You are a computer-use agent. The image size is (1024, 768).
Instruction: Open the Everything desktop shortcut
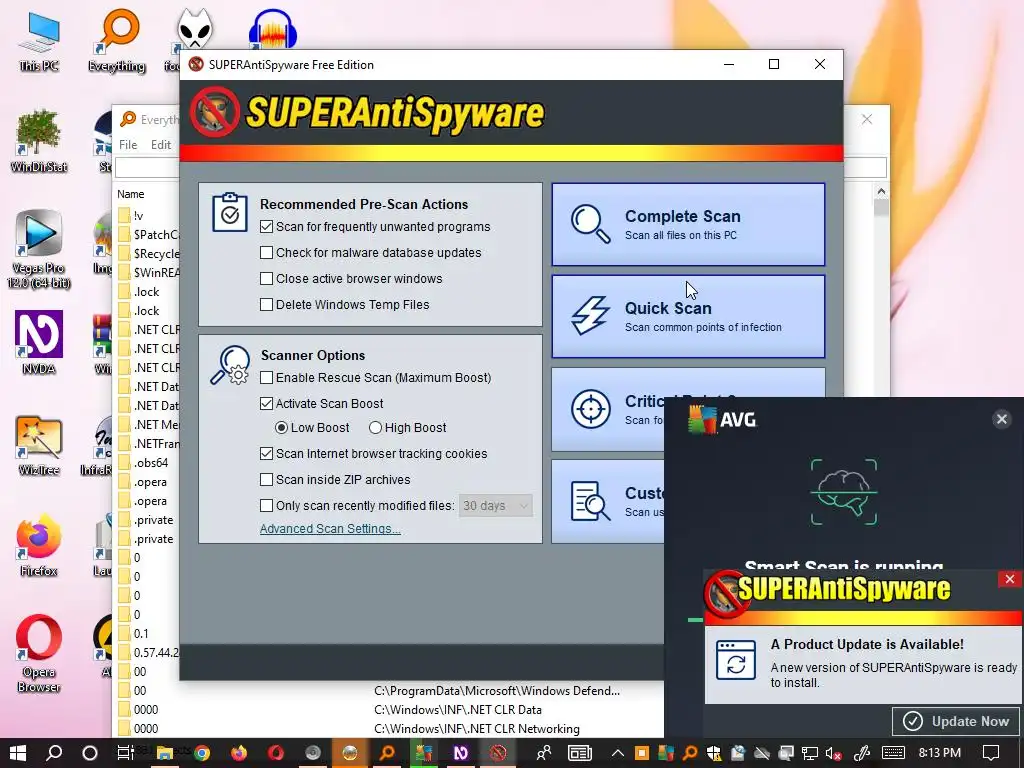pos(116,40)
